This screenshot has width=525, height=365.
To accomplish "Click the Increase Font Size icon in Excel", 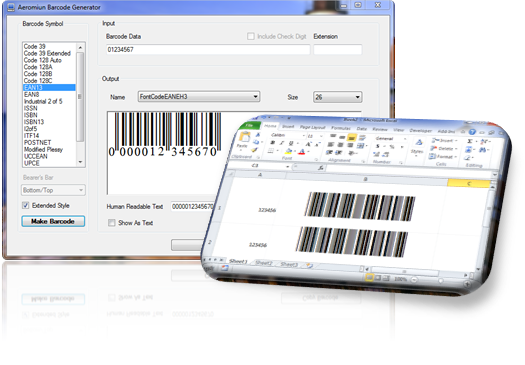I will click(308, 144).
